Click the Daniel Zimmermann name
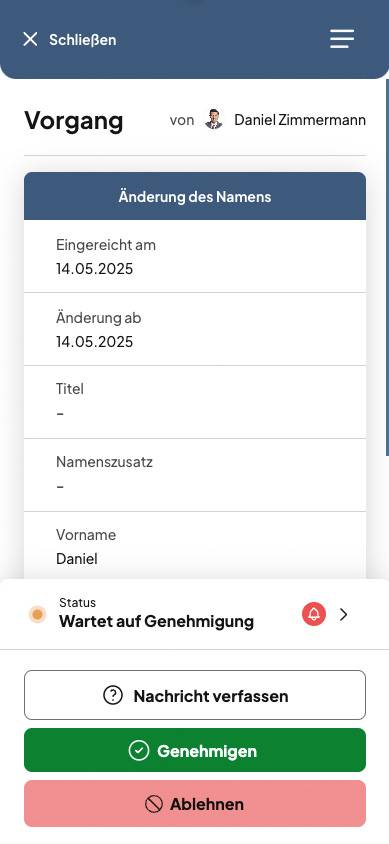 click(x=300, y=120)
